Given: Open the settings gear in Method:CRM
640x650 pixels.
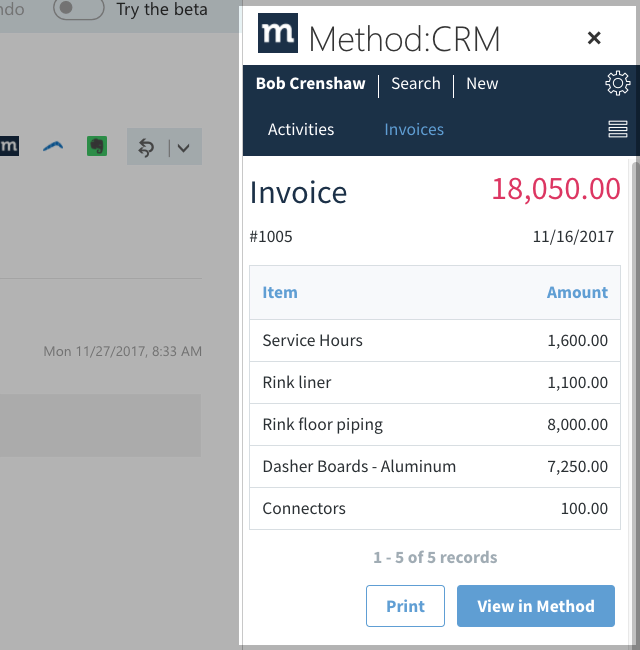Looking at the screenshot, I should pyautogui.click(x=618, y=83).
